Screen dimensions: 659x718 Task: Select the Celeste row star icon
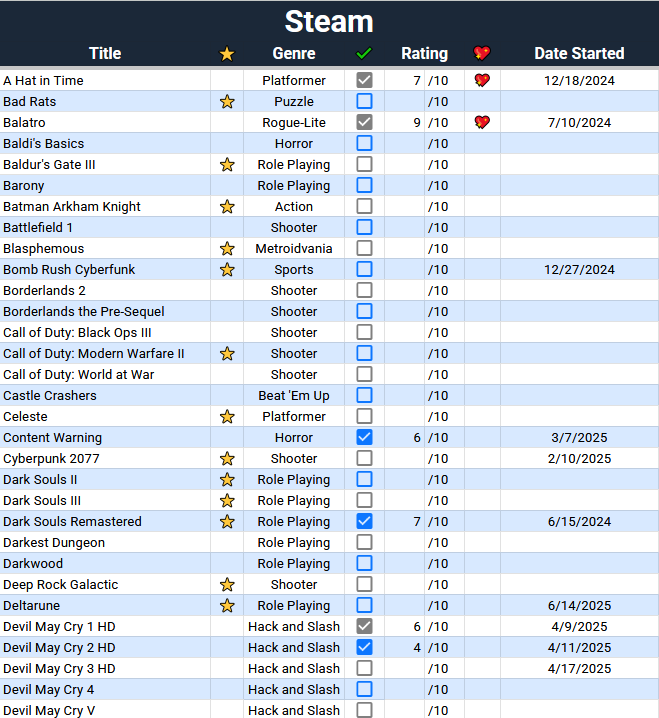(227, 416)
